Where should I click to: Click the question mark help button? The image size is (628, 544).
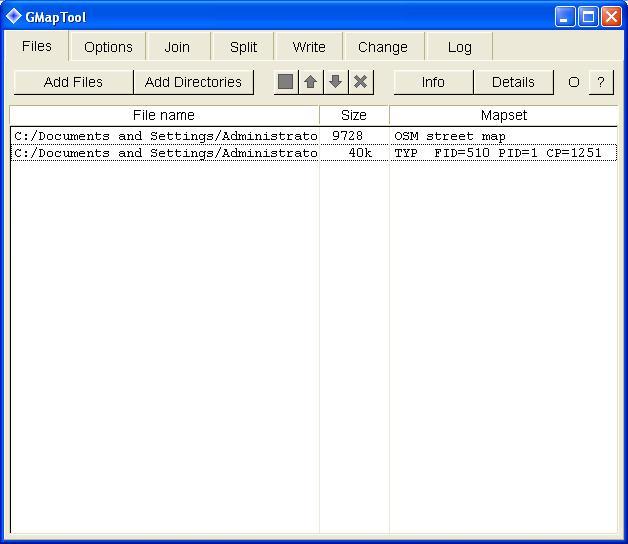(600, 82)
